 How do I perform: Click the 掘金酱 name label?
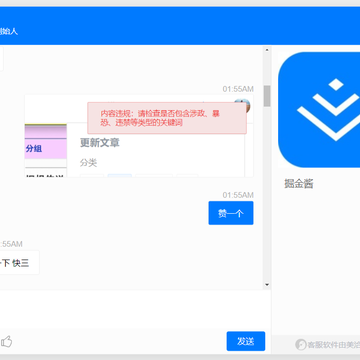(x=299, y=184)
